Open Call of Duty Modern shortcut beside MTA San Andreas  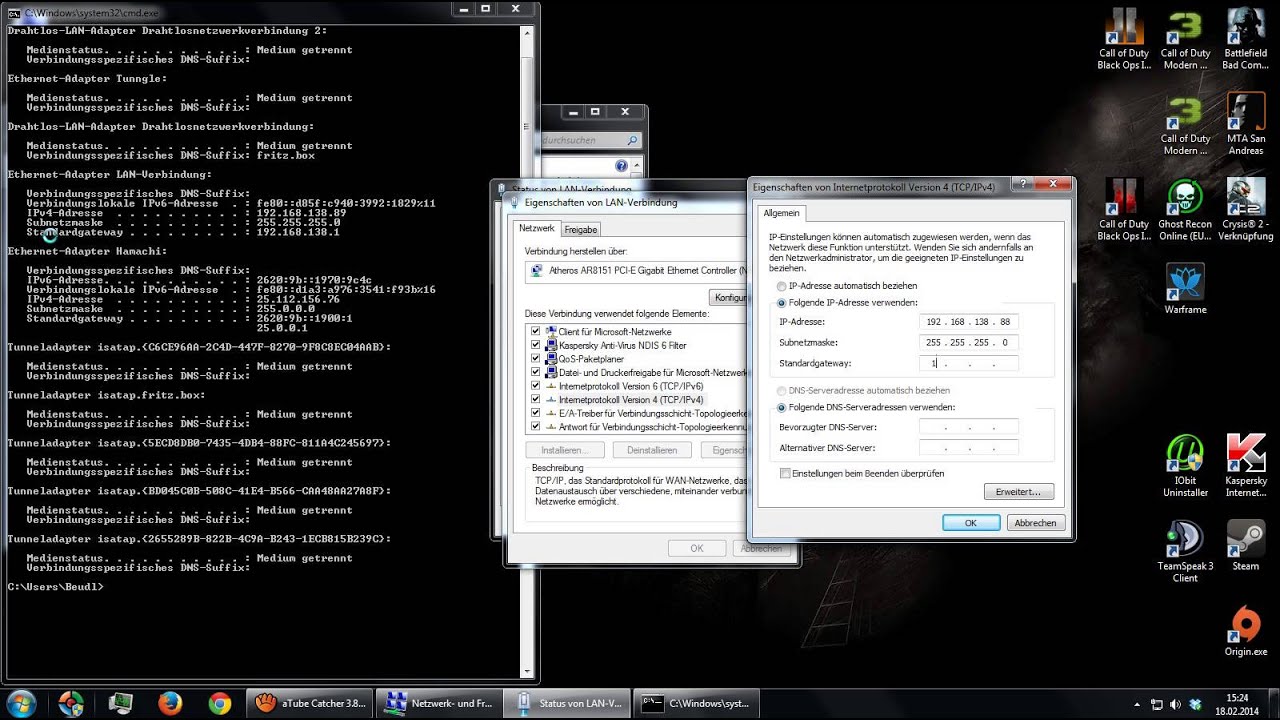coord(1185,125)
